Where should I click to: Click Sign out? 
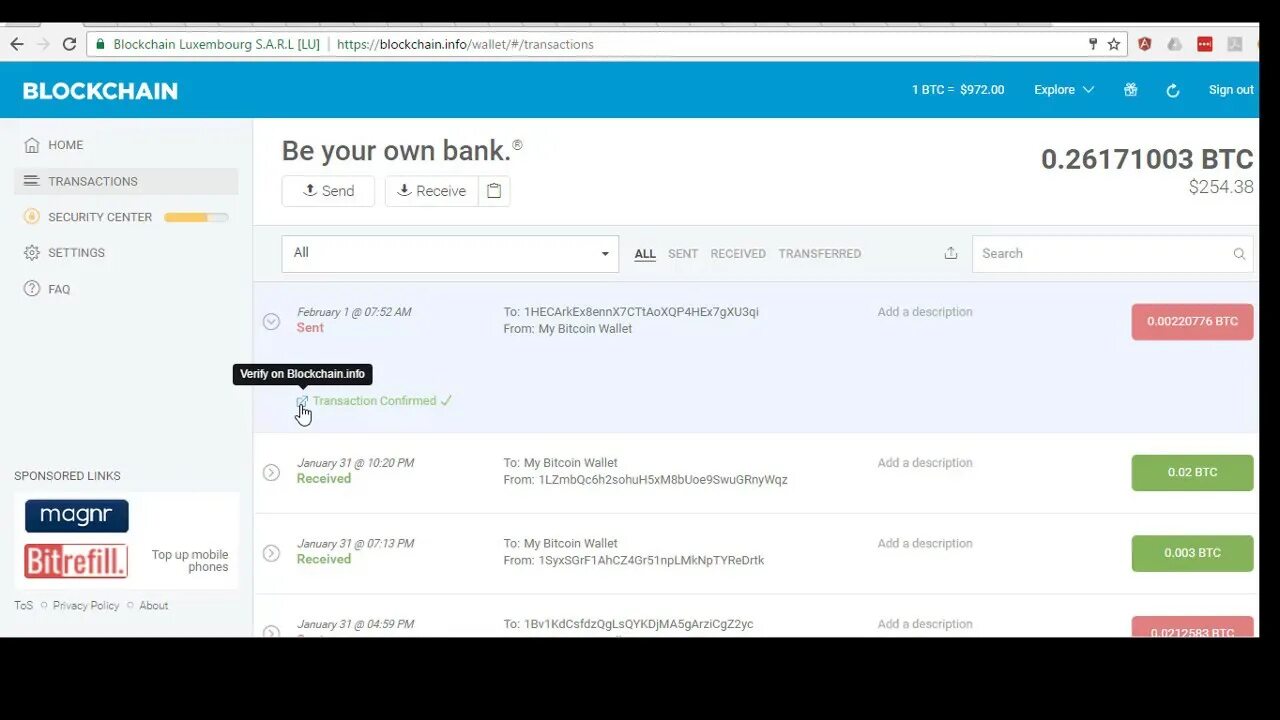1231,90
